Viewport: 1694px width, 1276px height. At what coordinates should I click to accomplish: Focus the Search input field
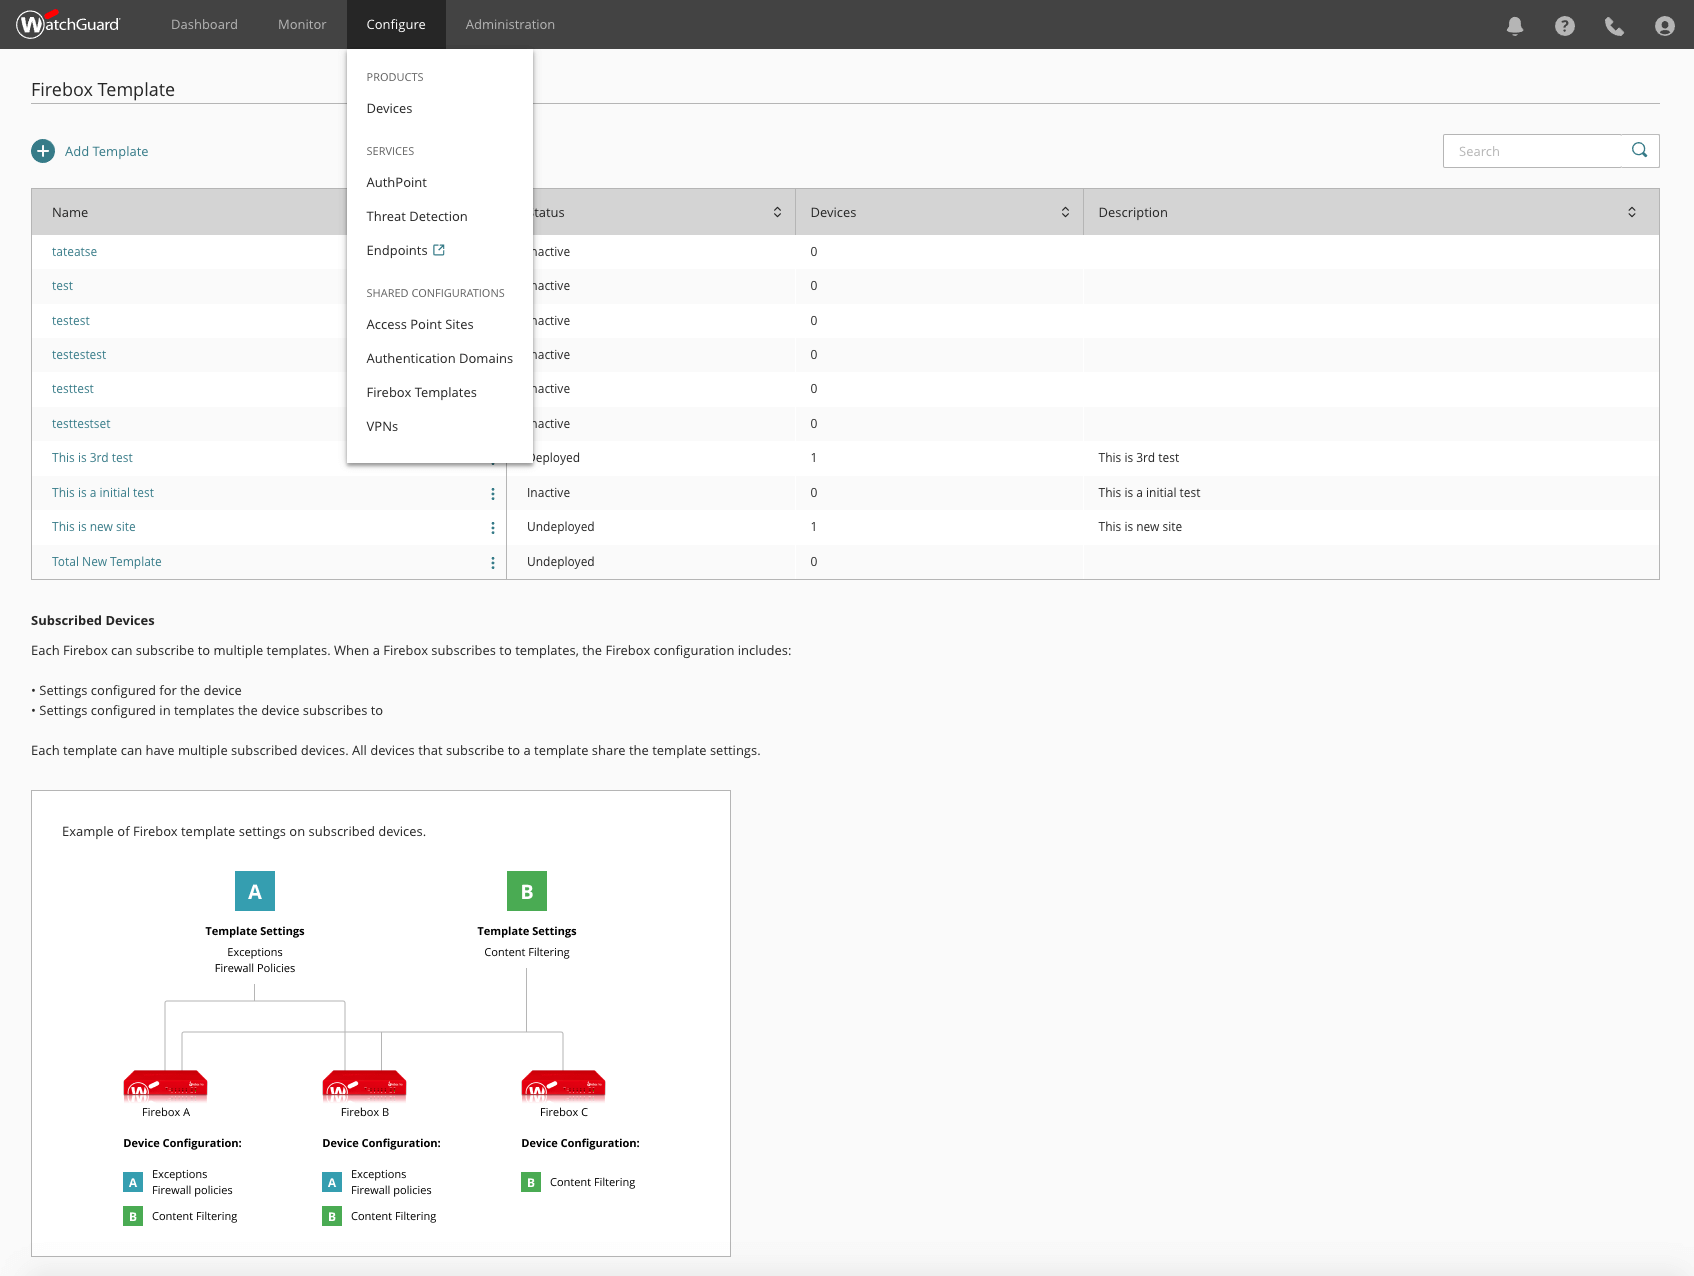[1531, 151]
